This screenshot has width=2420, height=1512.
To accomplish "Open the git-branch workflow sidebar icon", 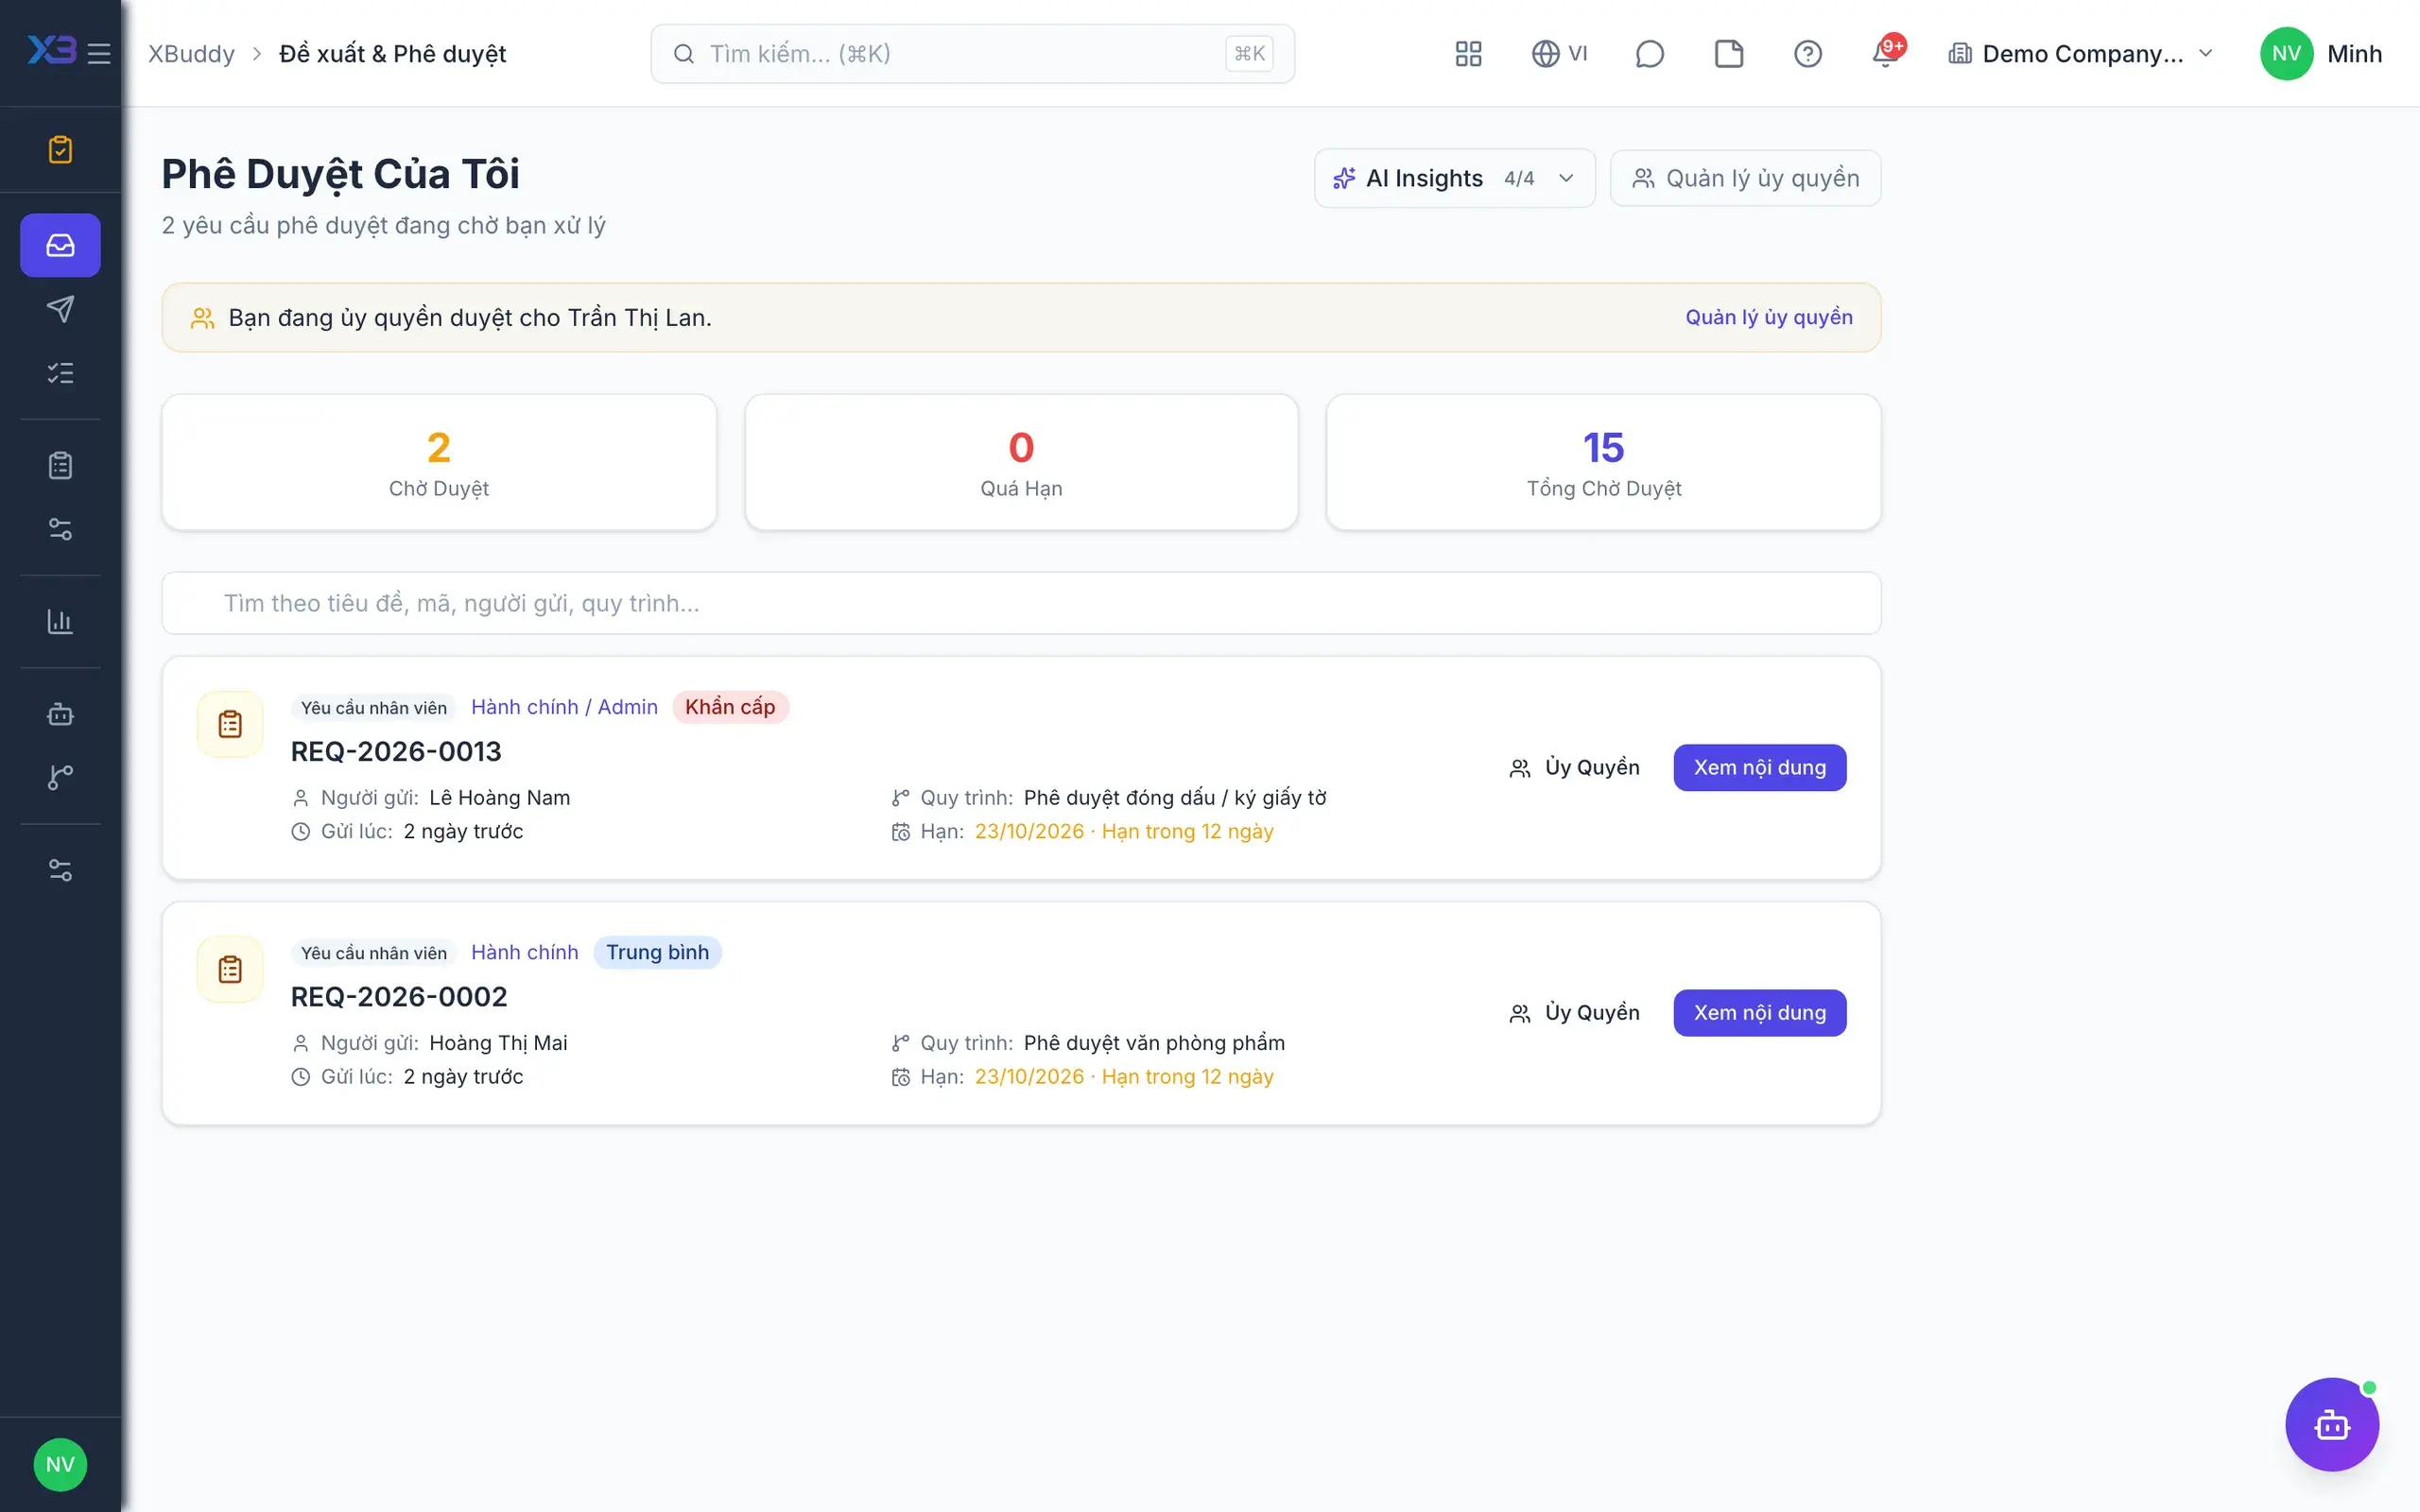I will click(x=60, y=777).
